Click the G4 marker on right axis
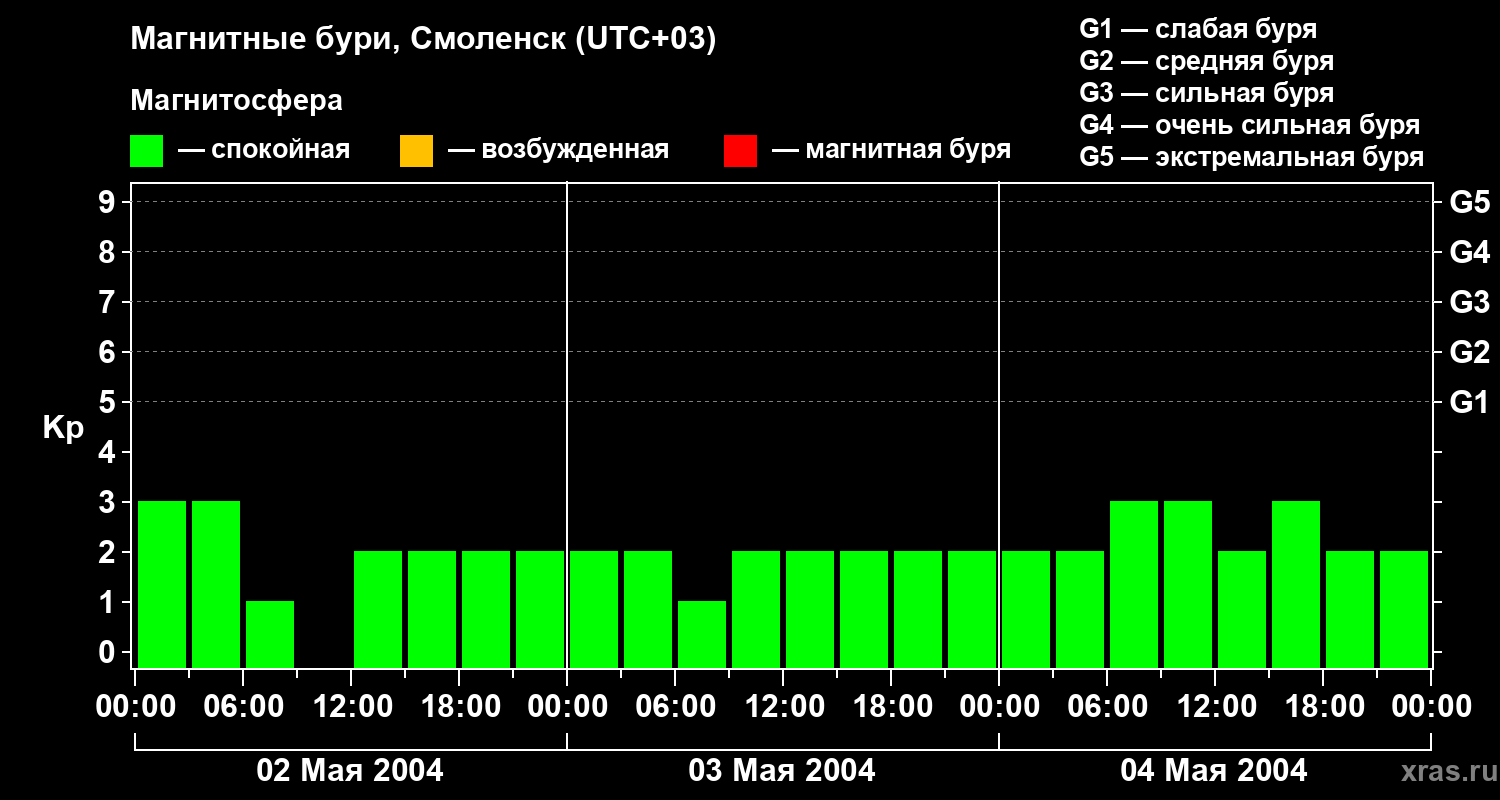Image resolution: width=1500 pixels, height=800 pixels. pos(1469,252)
